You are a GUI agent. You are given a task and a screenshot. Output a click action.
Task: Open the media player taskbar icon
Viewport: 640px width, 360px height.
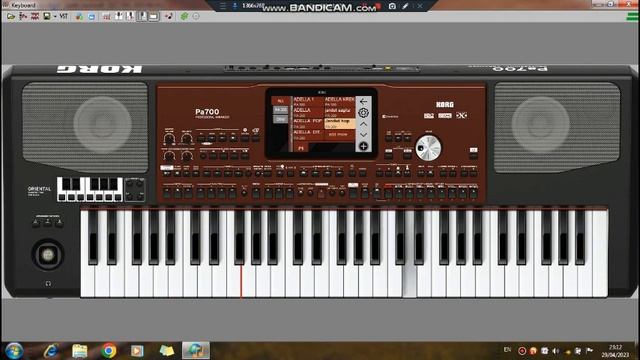tap(137, 351)
